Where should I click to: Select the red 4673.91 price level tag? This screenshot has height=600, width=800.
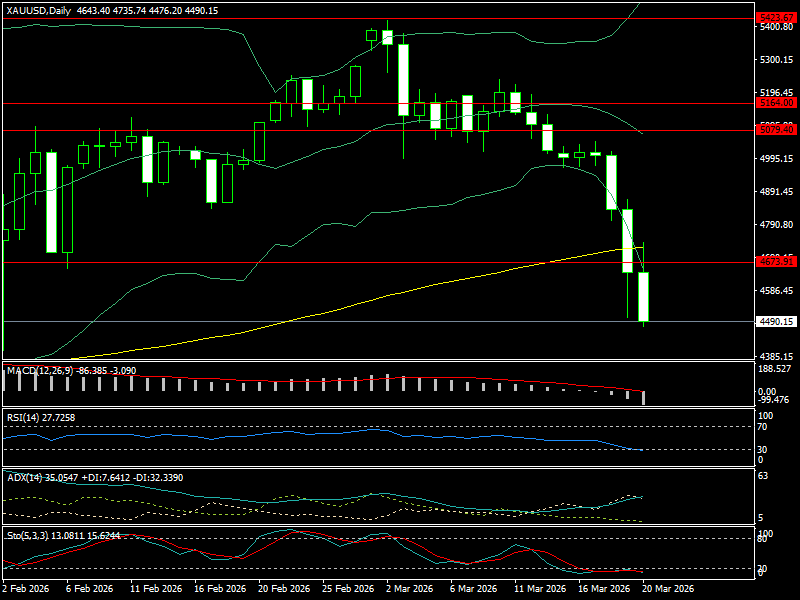click(776, 262)
